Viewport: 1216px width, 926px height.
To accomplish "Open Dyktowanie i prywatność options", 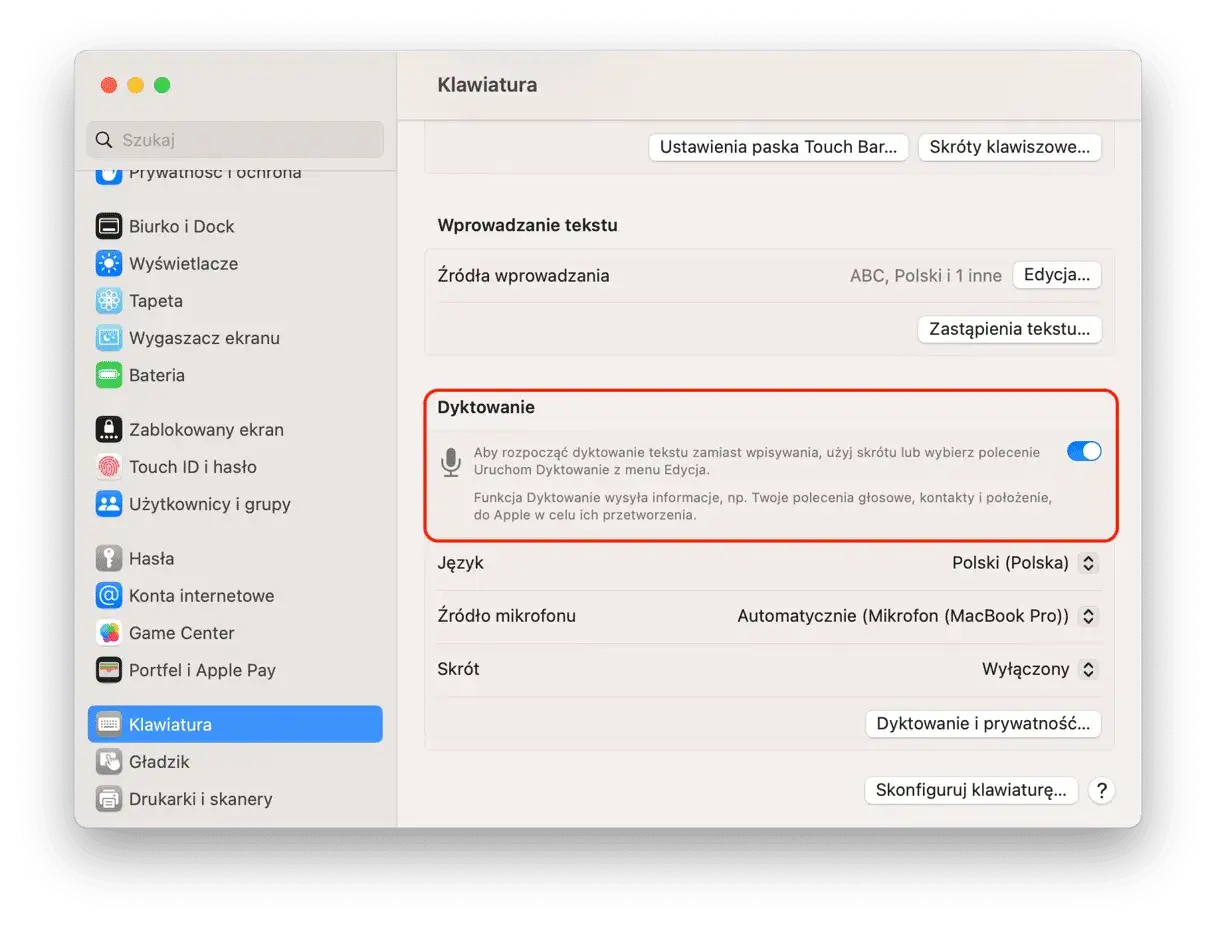I will [982, 723].
